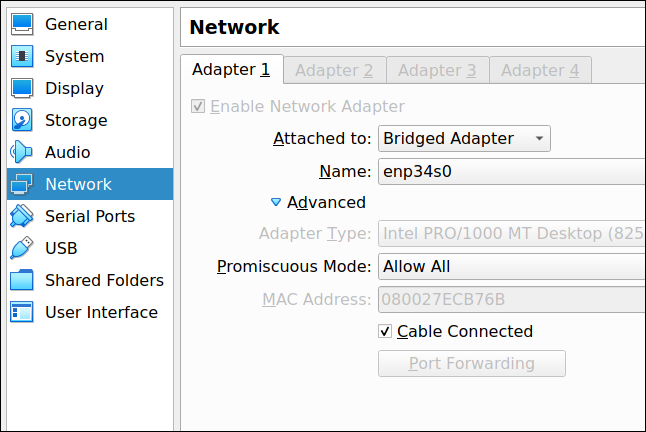
Task: Select the System chip icon
Action: pyautogui.click(x=22, y=56)
